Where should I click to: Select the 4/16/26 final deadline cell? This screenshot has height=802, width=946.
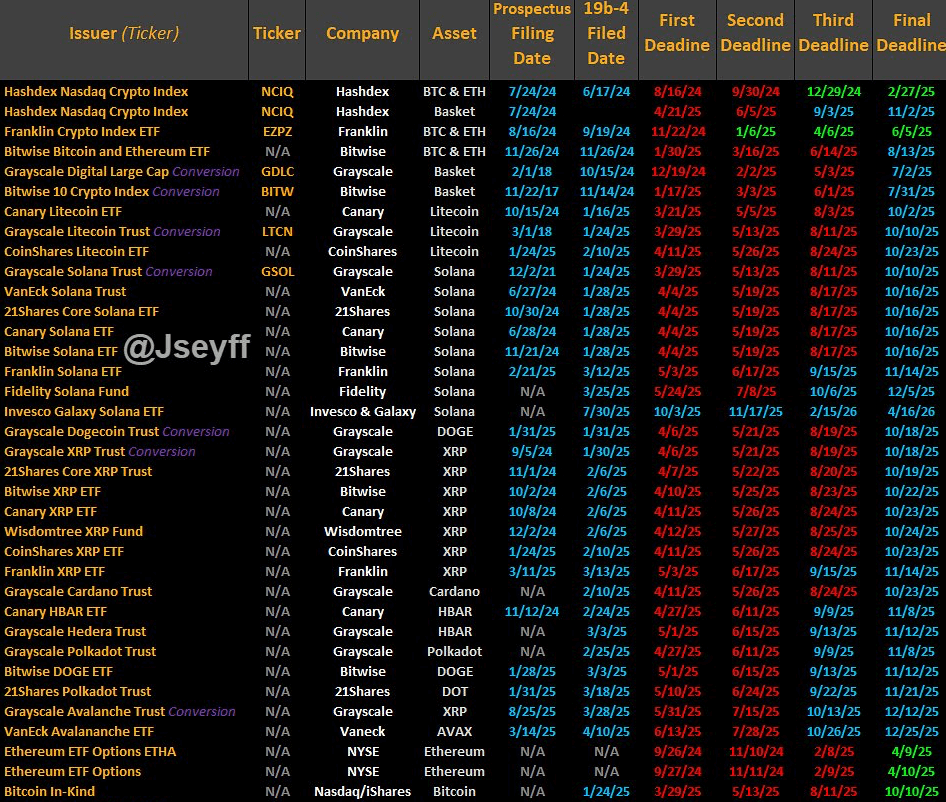tap(911, 412)
